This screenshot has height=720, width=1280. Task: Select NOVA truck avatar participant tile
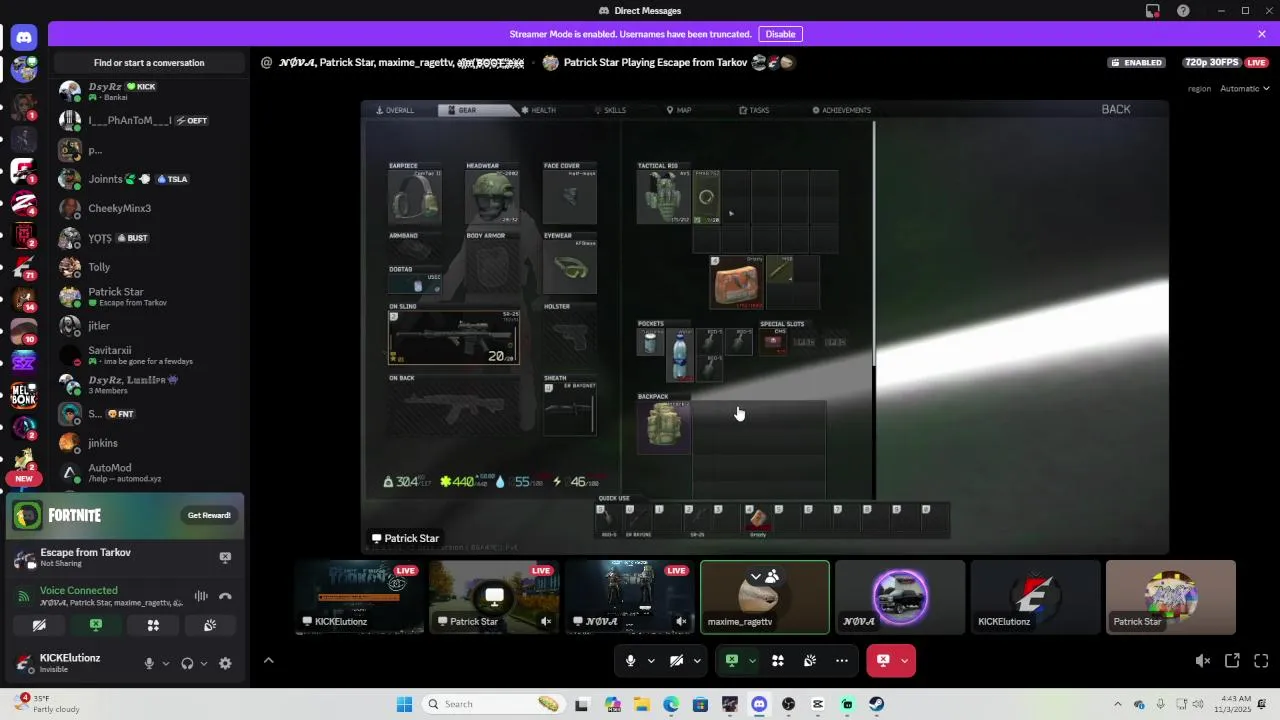point(900,597)
